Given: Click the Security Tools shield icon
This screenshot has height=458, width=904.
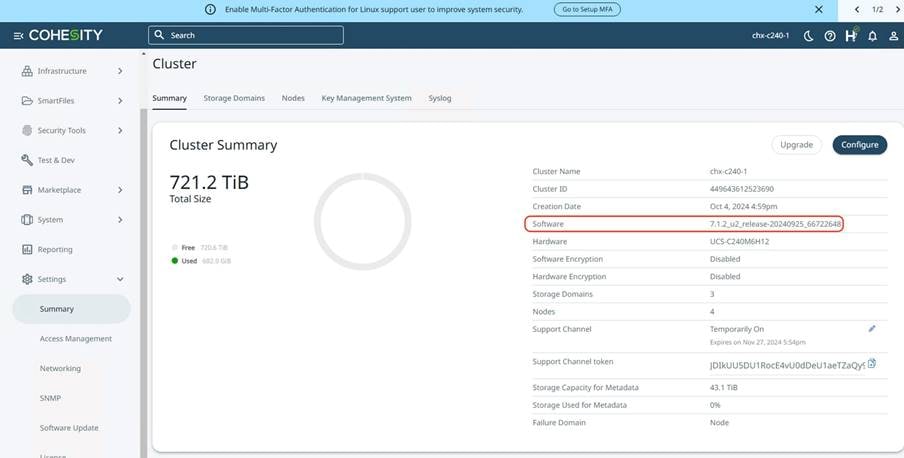Looking at the screenshot, I should point(27,130).
